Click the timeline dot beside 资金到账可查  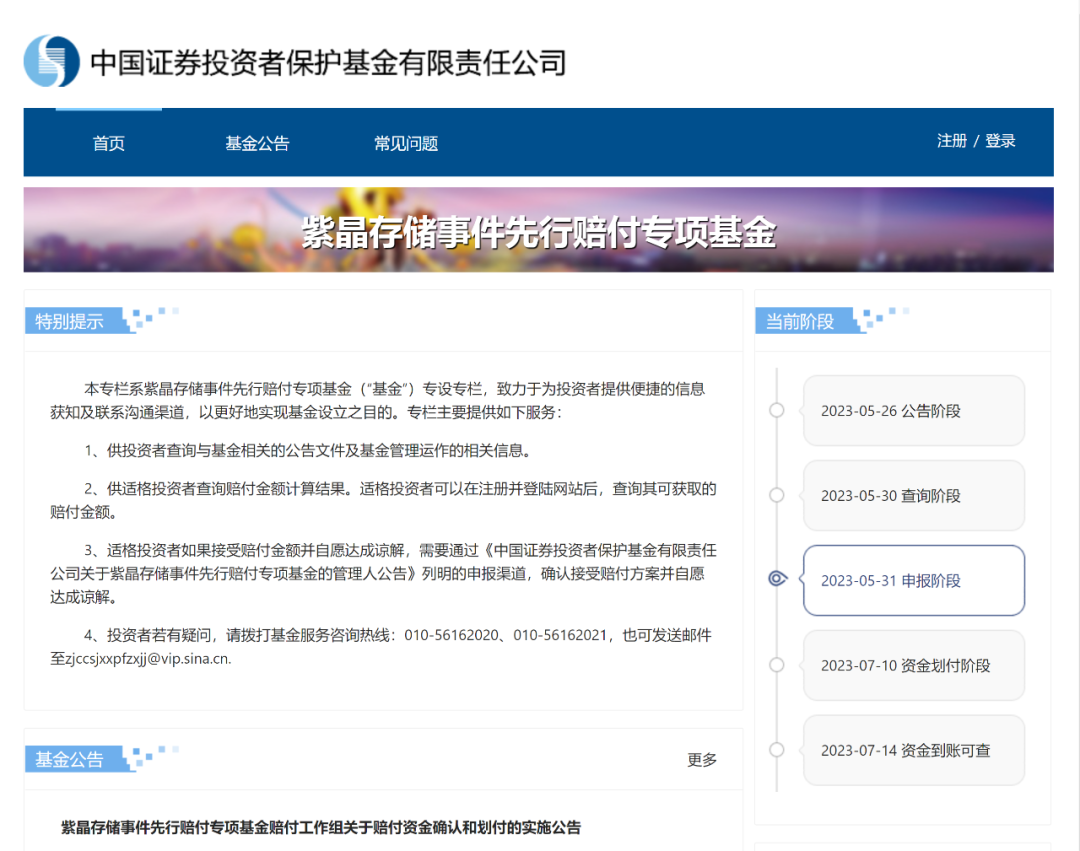tap(777, 750)
